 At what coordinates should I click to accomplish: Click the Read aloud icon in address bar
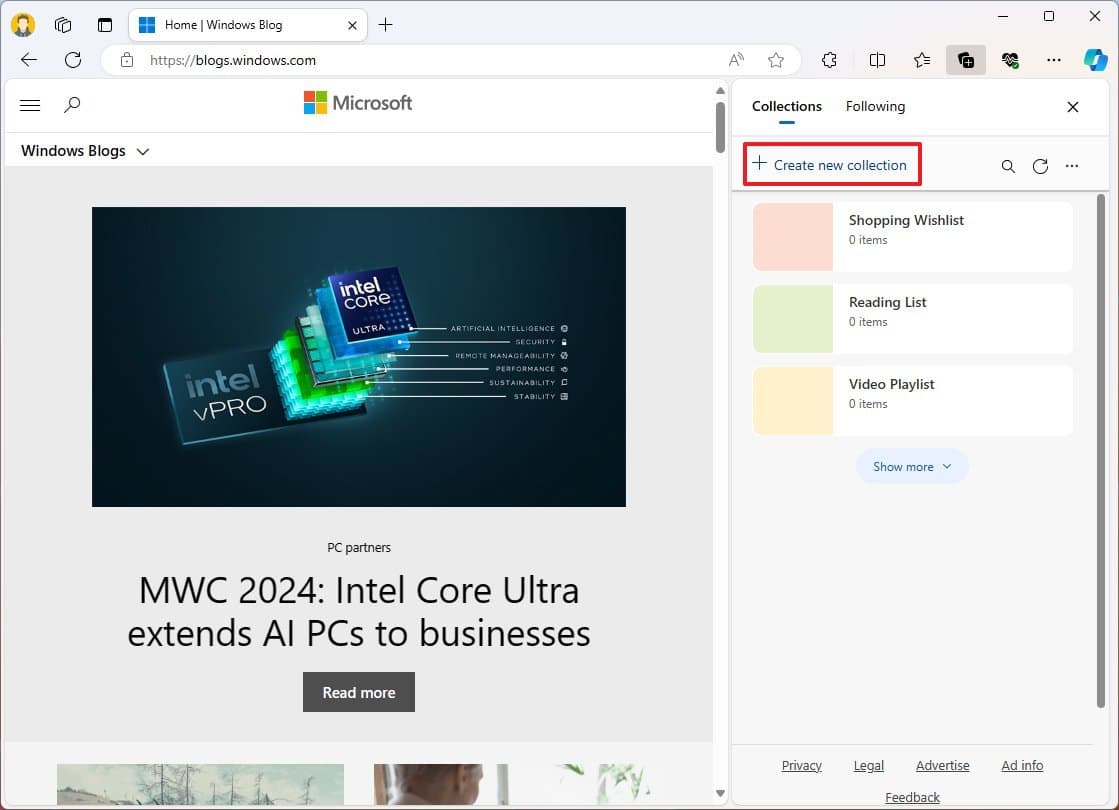pos(736,60)
